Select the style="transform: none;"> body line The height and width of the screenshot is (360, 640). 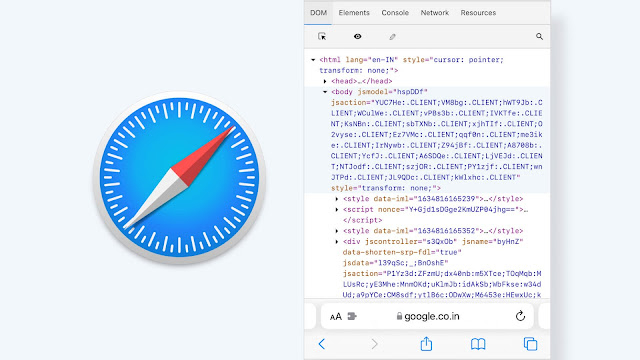click(x=386, y=188)
